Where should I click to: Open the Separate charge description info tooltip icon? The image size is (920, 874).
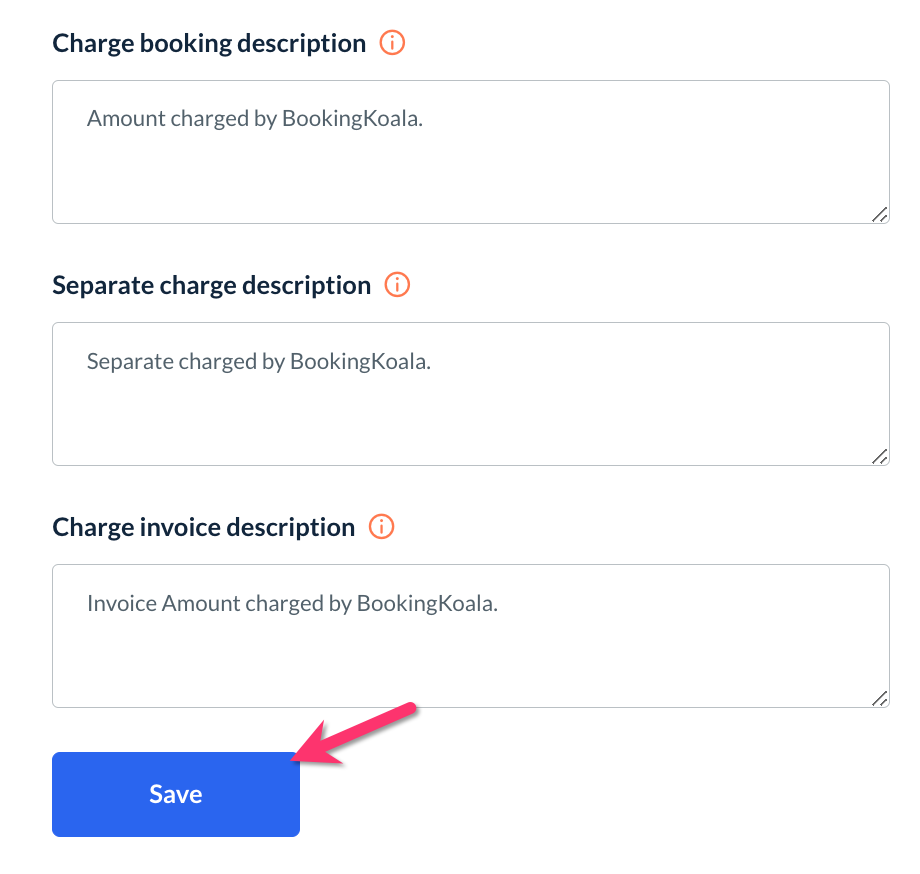tap(398, 285)
